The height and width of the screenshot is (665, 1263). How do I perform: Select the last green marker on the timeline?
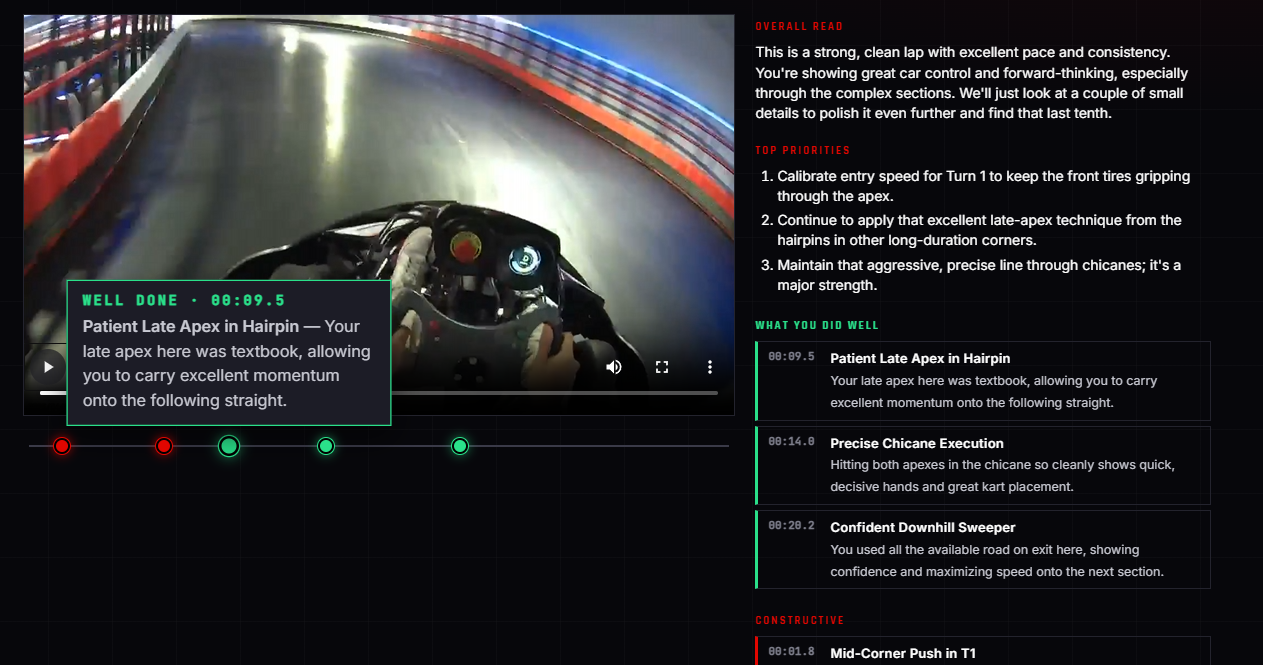pyautogui.click(x=459, y=446)
